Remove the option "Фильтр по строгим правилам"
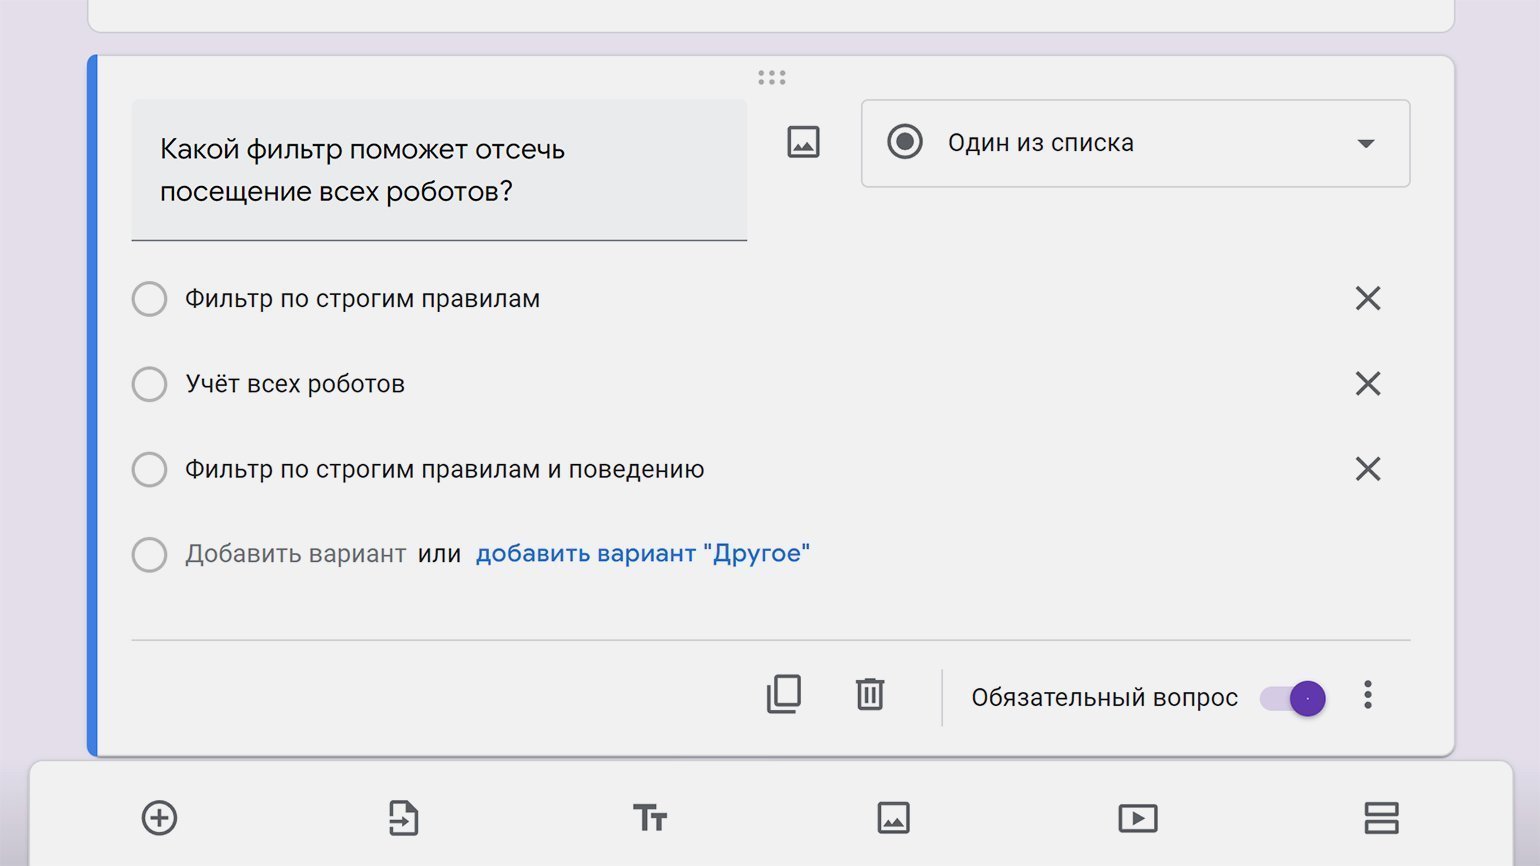Image resolution: width=1540 pixels, height=866 pixels. (x=1367, y=298)
